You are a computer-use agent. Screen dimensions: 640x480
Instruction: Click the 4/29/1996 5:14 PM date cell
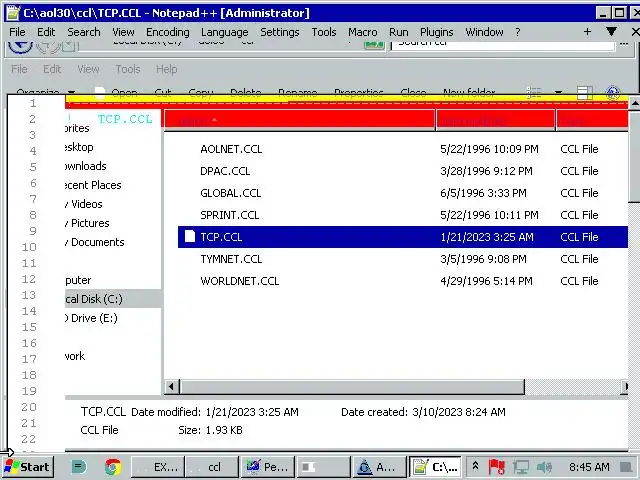(486, 282)
